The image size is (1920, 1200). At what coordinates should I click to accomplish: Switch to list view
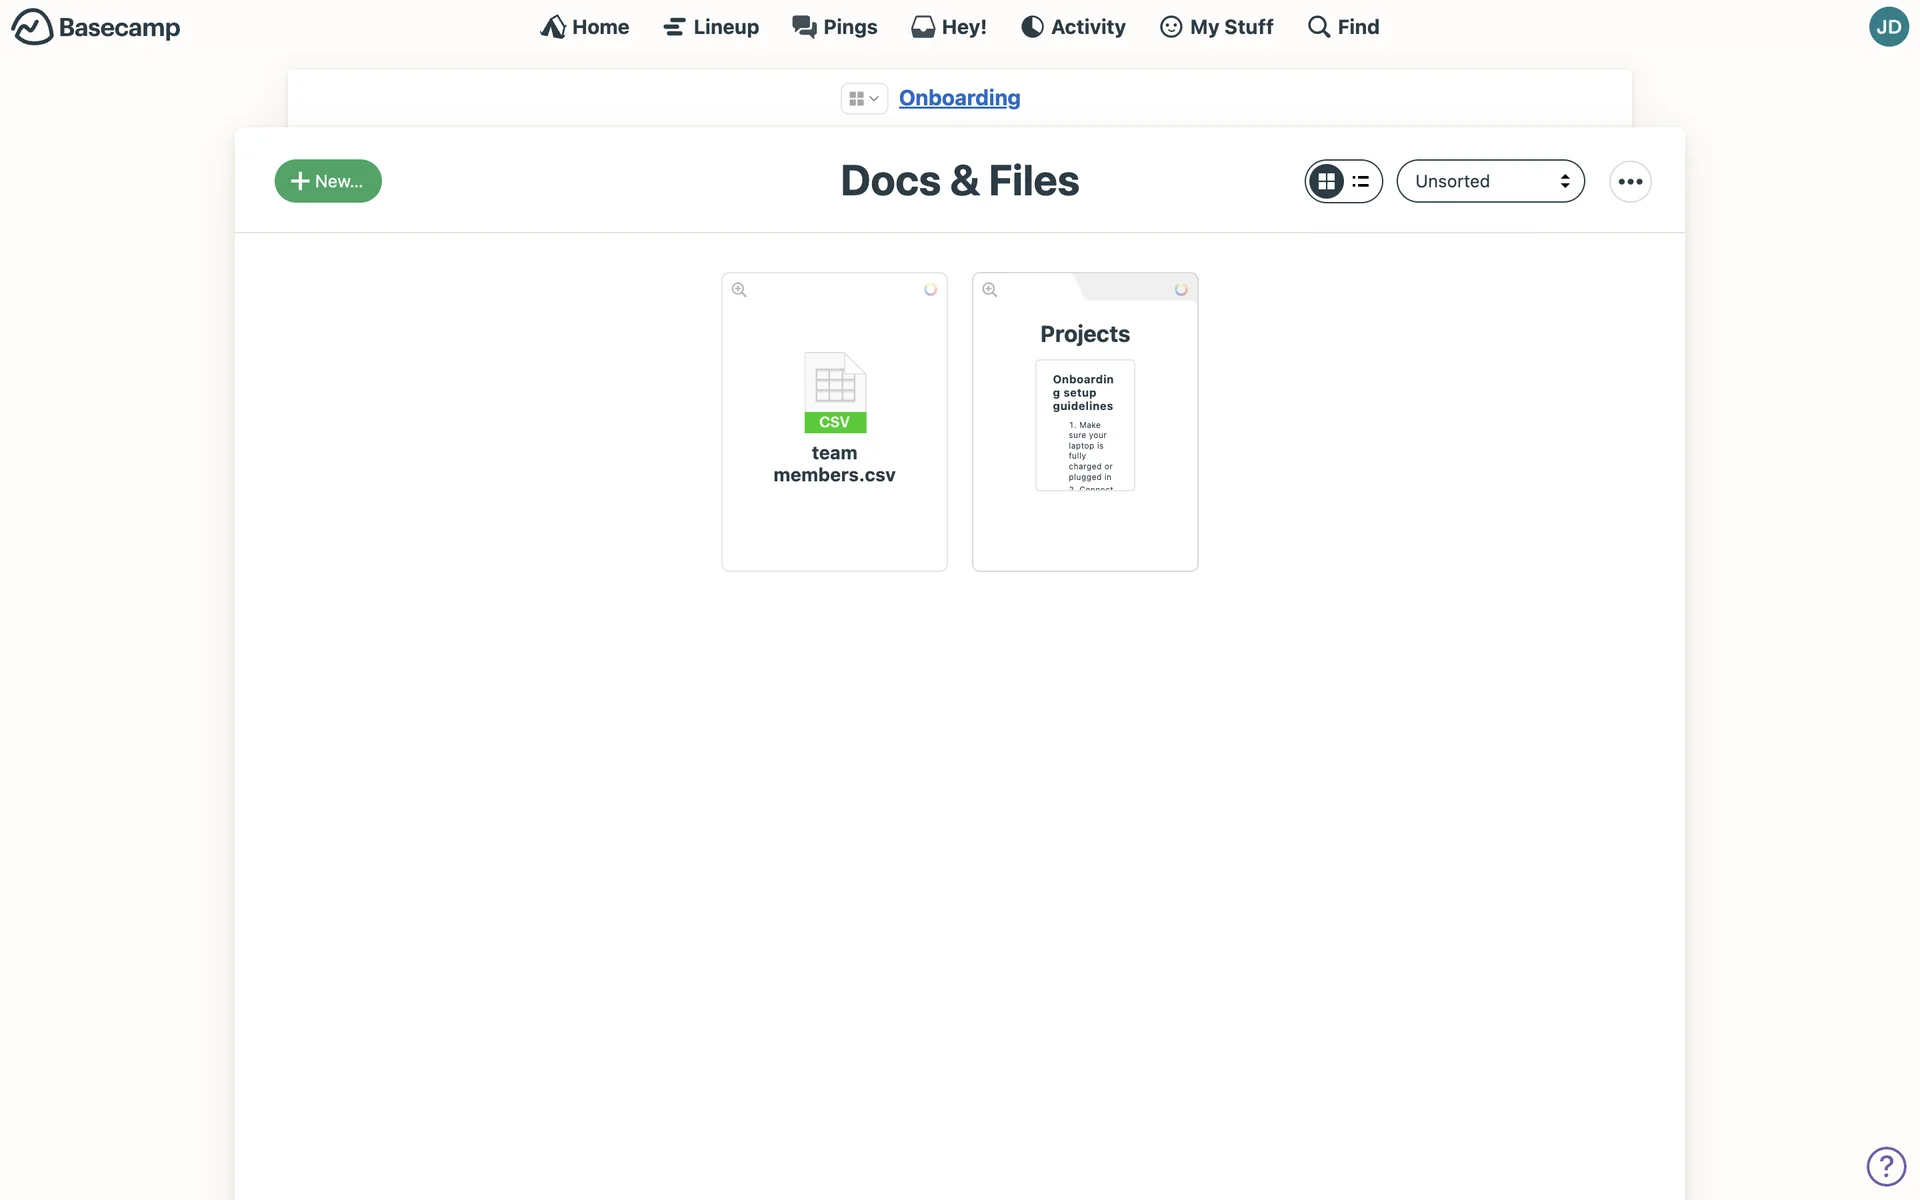(x=1361, y=181)
